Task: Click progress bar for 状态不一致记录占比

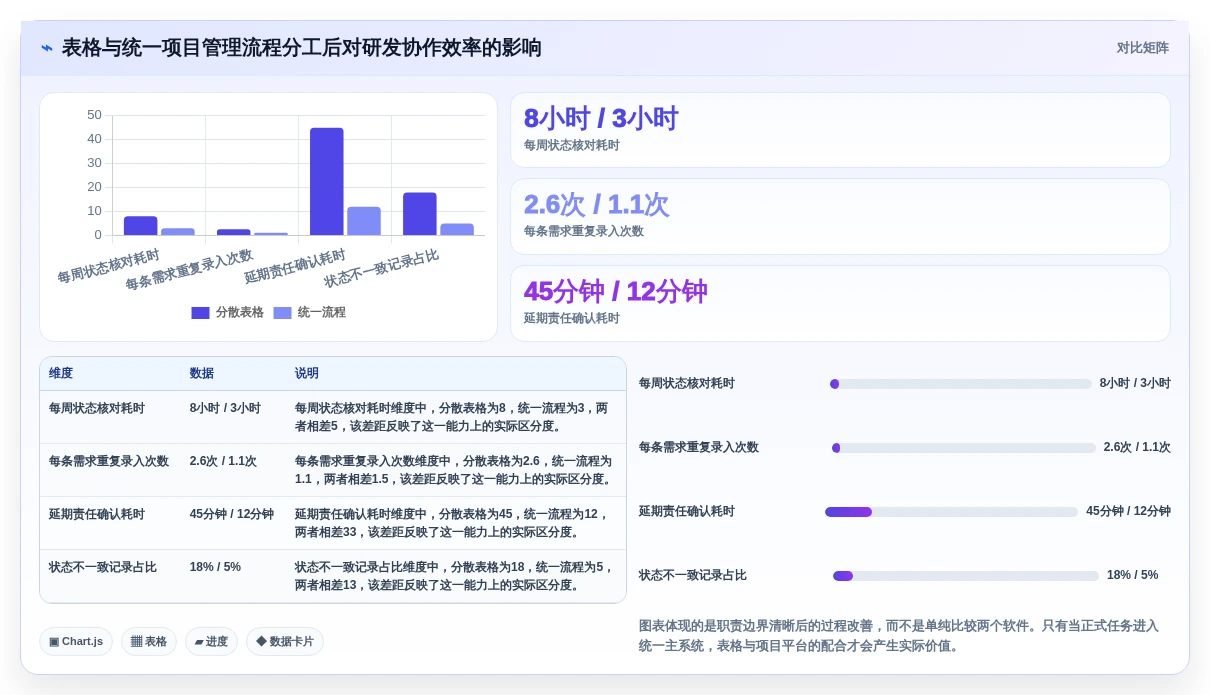Action: coord(966,576)
